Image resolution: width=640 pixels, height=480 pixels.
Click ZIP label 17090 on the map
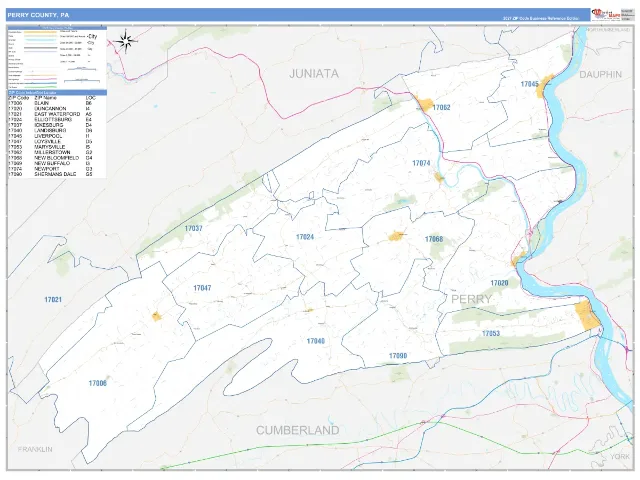point(398,356)
